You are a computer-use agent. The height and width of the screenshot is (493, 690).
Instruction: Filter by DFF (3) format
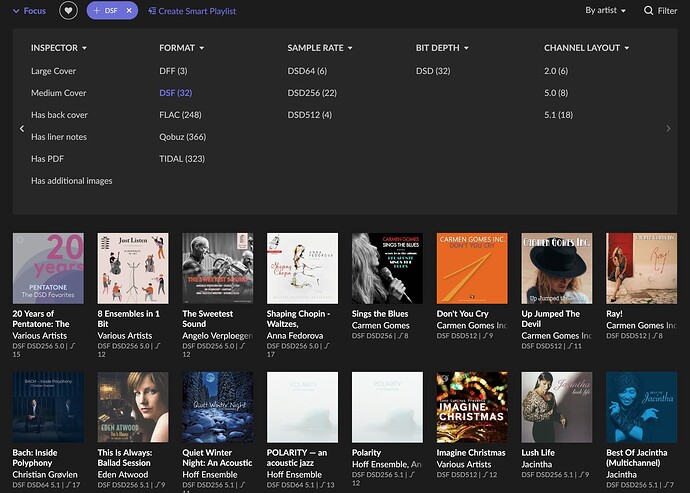pyautogui.click(x=173, y=71)
